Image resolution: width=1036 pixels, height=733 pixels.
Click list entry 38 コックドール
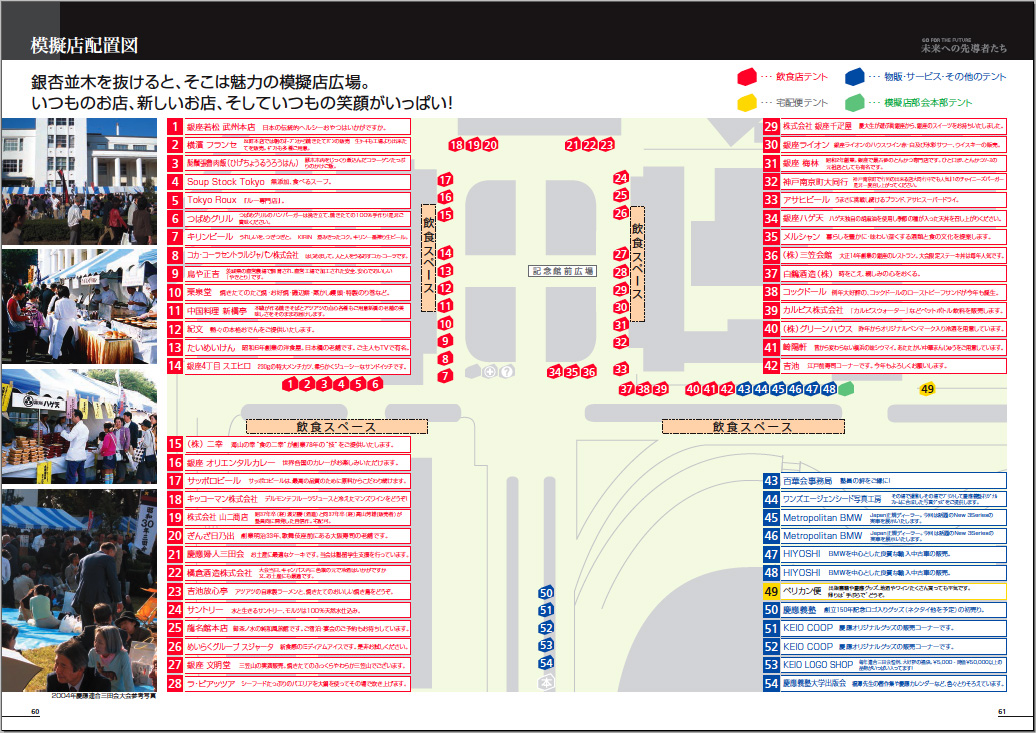(x=885, y=291)
